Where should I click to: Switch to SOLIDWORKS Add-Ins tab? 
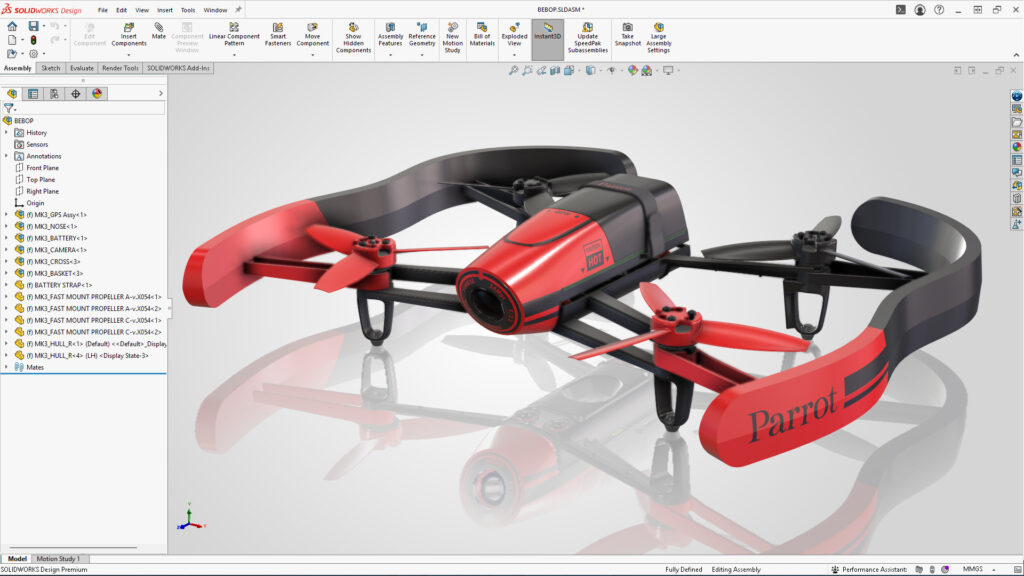click(178, 68)
